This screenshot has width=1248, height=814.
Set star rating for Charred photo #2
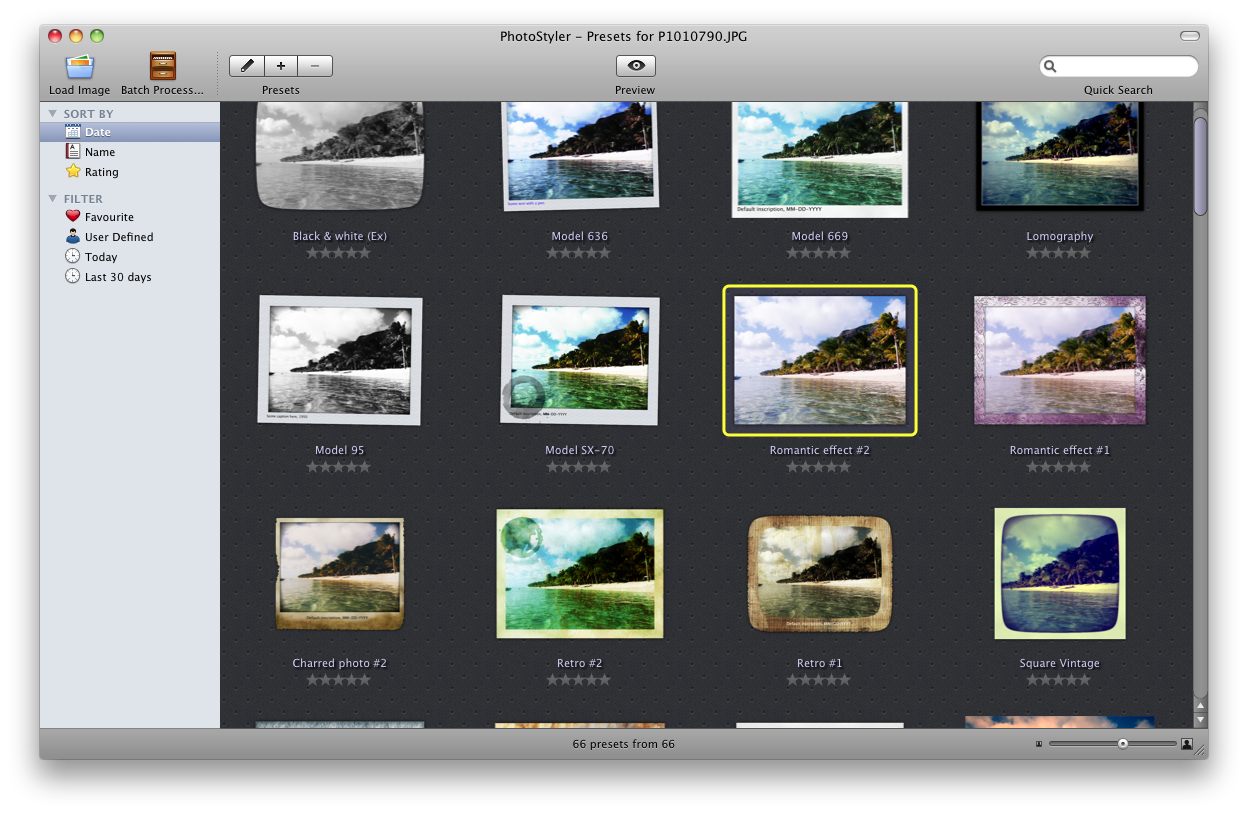[339, 680]
